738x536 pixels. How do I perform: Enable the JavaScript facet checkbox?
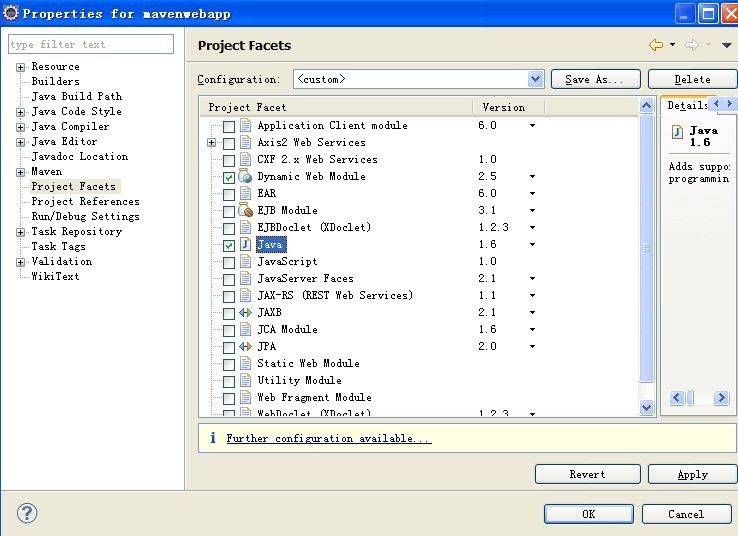[229, 262]
